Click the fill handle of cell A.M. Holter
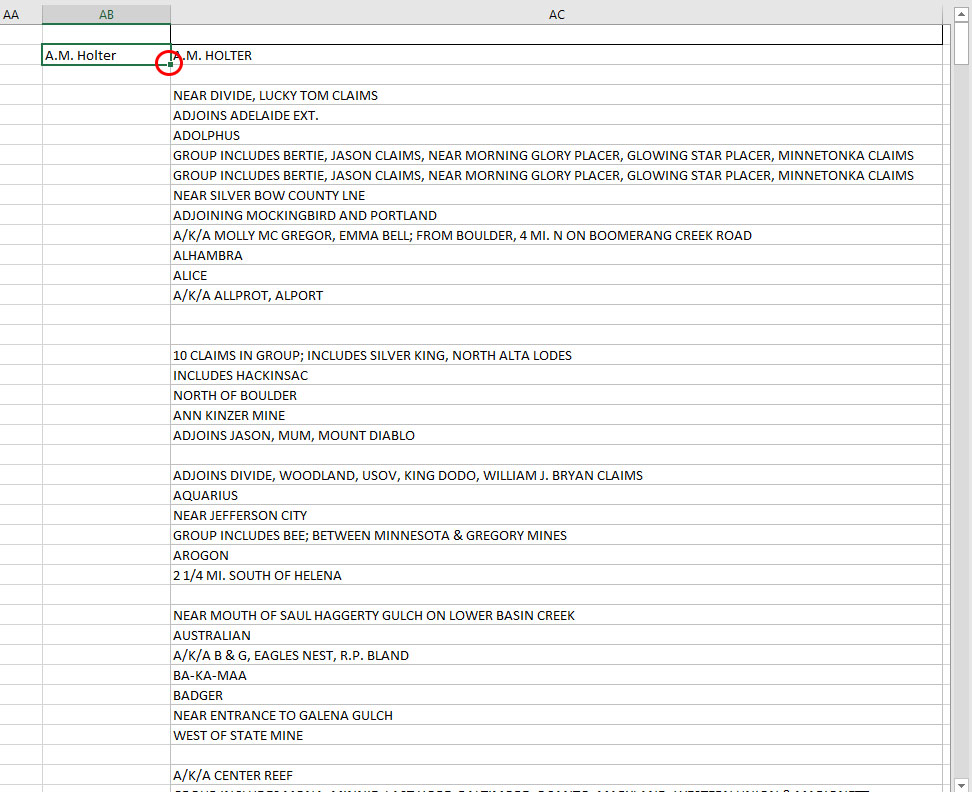 (x=170, y=65)
